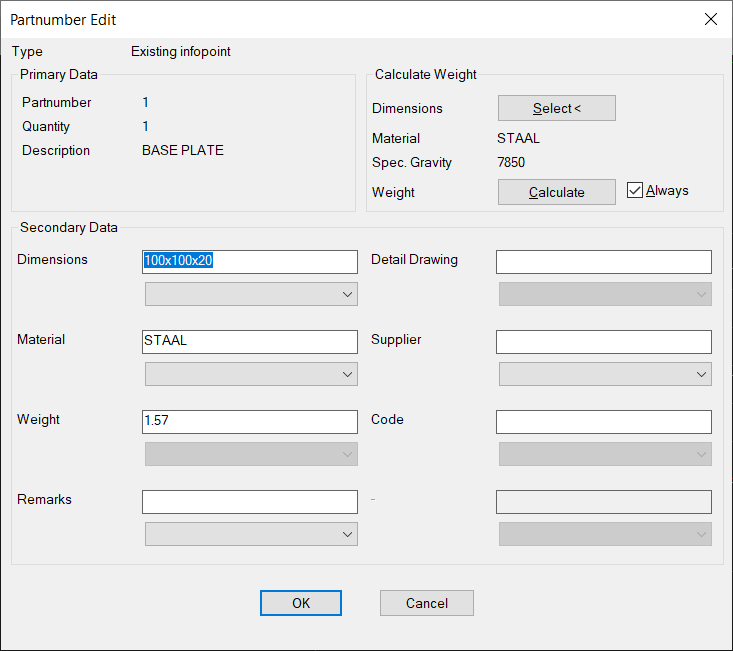Click the Remarks input field
733x651 pixels.
pyautogui.click(x=250, y=501)
